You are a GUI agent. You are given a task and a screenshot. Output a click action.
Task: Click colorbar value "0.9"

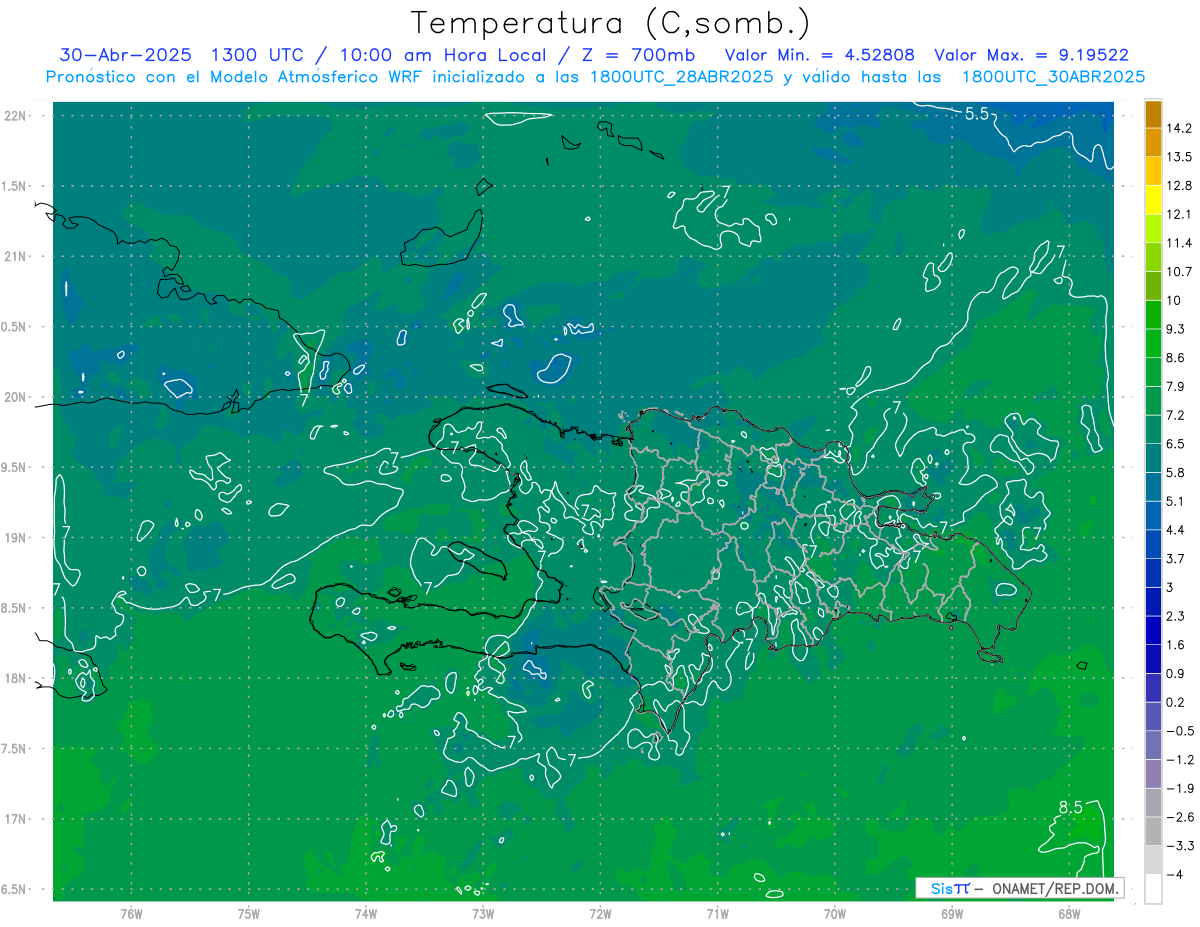(x=1176, y=673)
